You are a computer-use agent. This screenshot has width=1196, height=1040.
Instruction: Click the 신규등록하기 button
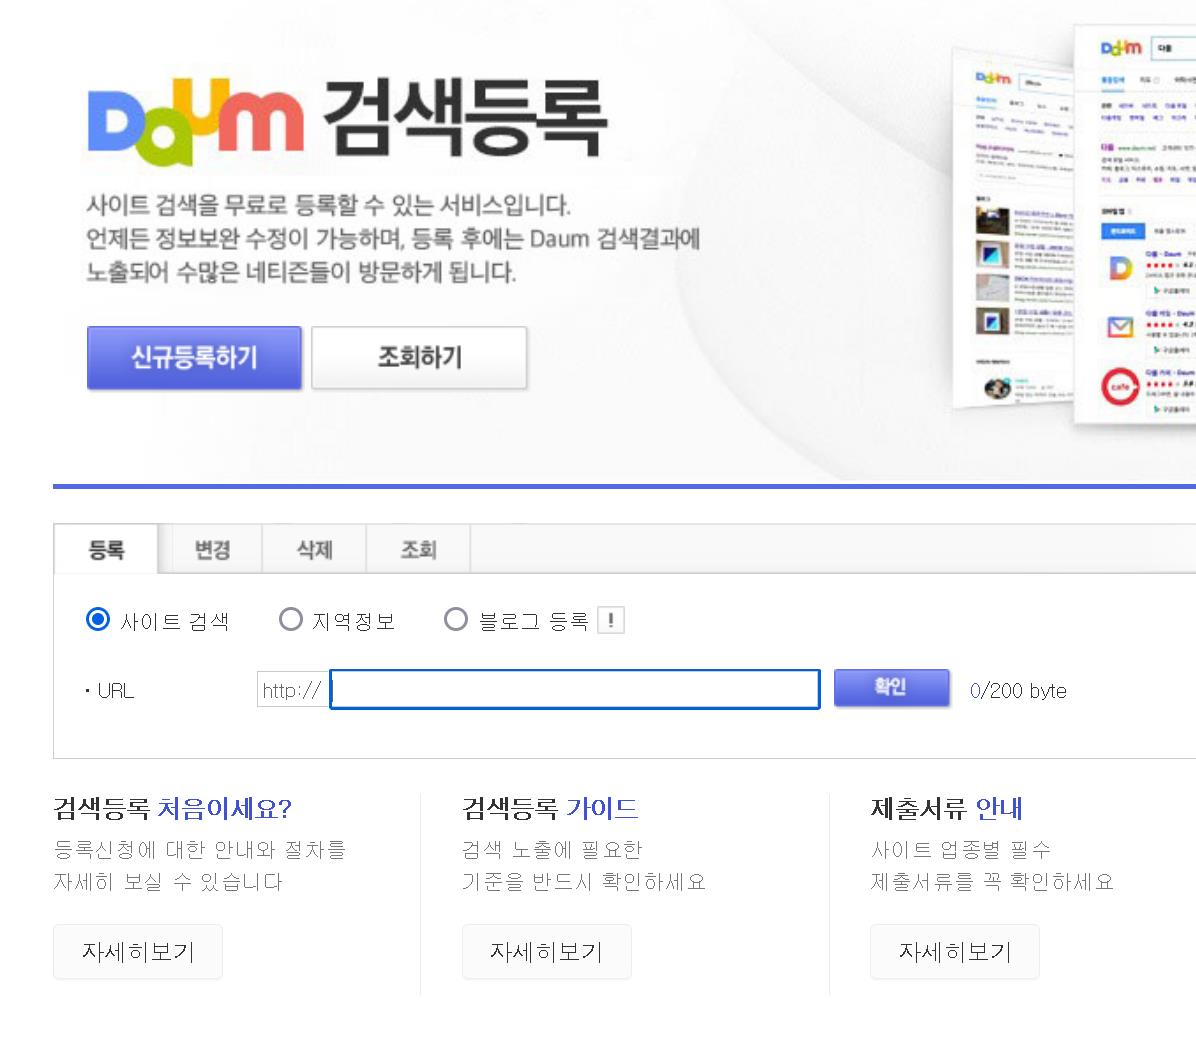pyautogui.click(x=195, y=358)
